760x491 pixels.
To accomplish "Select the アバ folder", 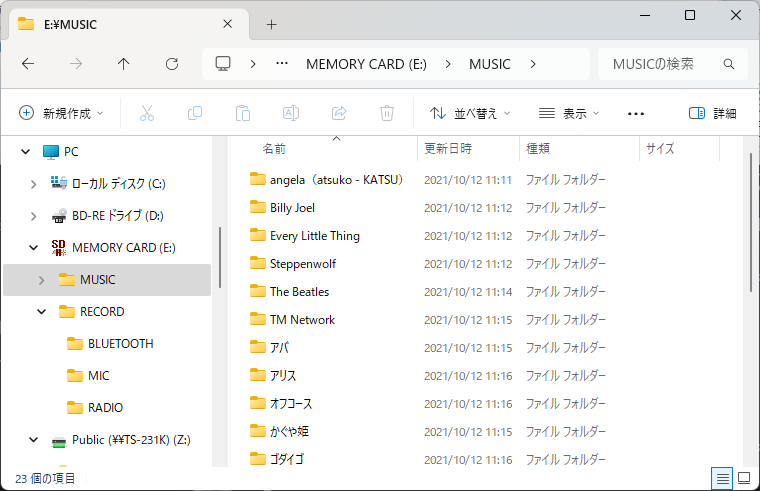I will (280, 348).
